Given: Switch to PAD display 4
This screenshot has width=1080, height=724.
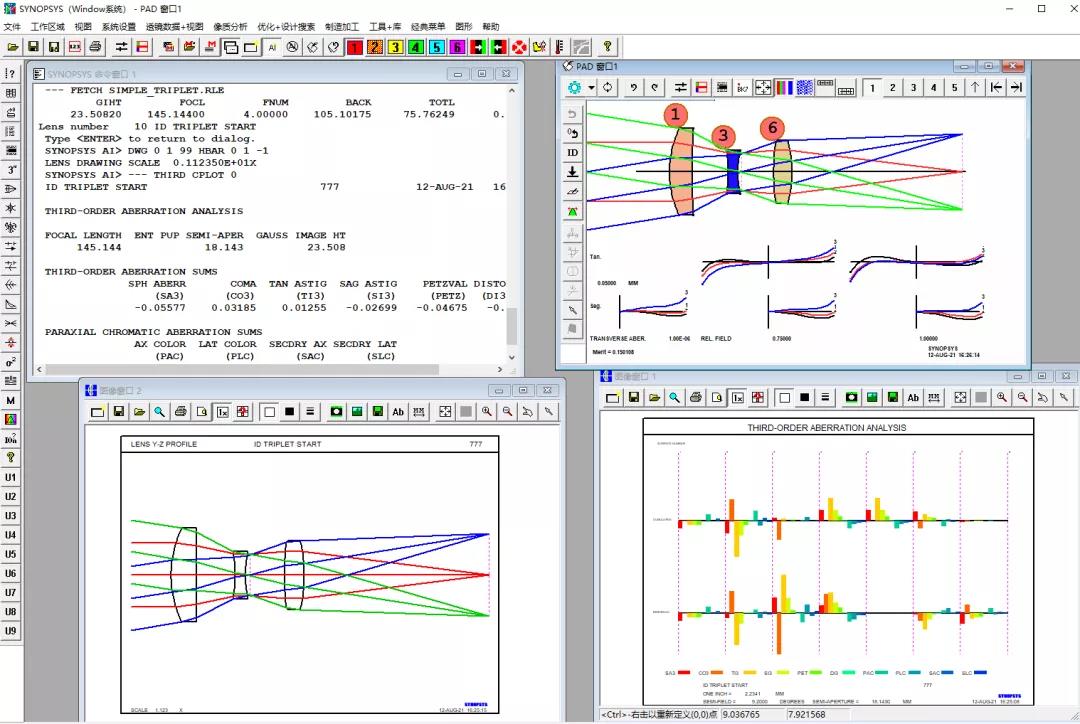Looking at the screenshot, I should (934, 87).
